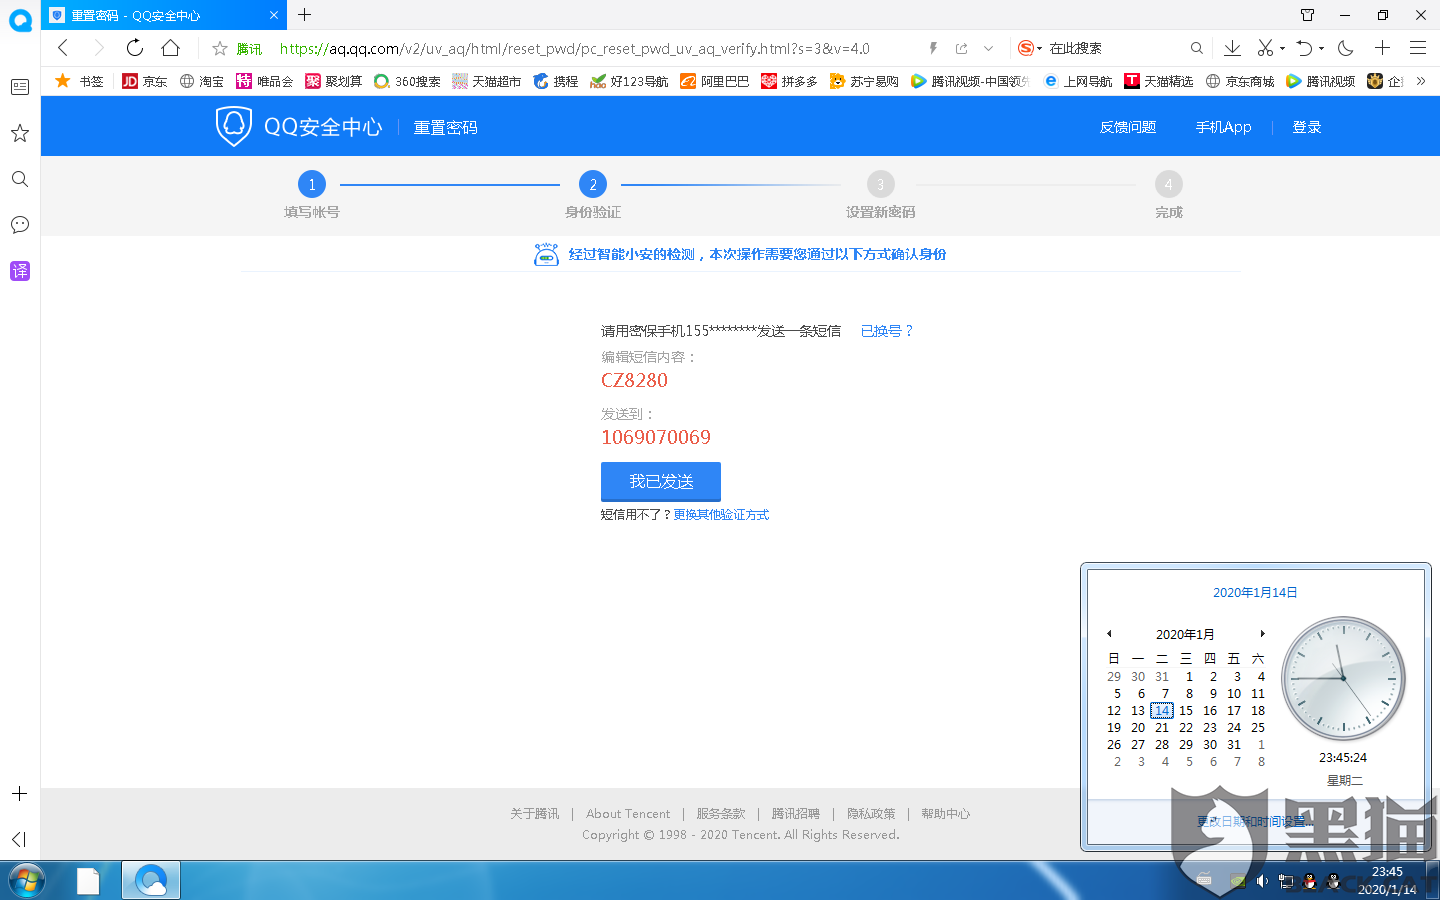Click the QQ penguin icon in system tray
The image size is (1440, 900).
coord(1309,882)
